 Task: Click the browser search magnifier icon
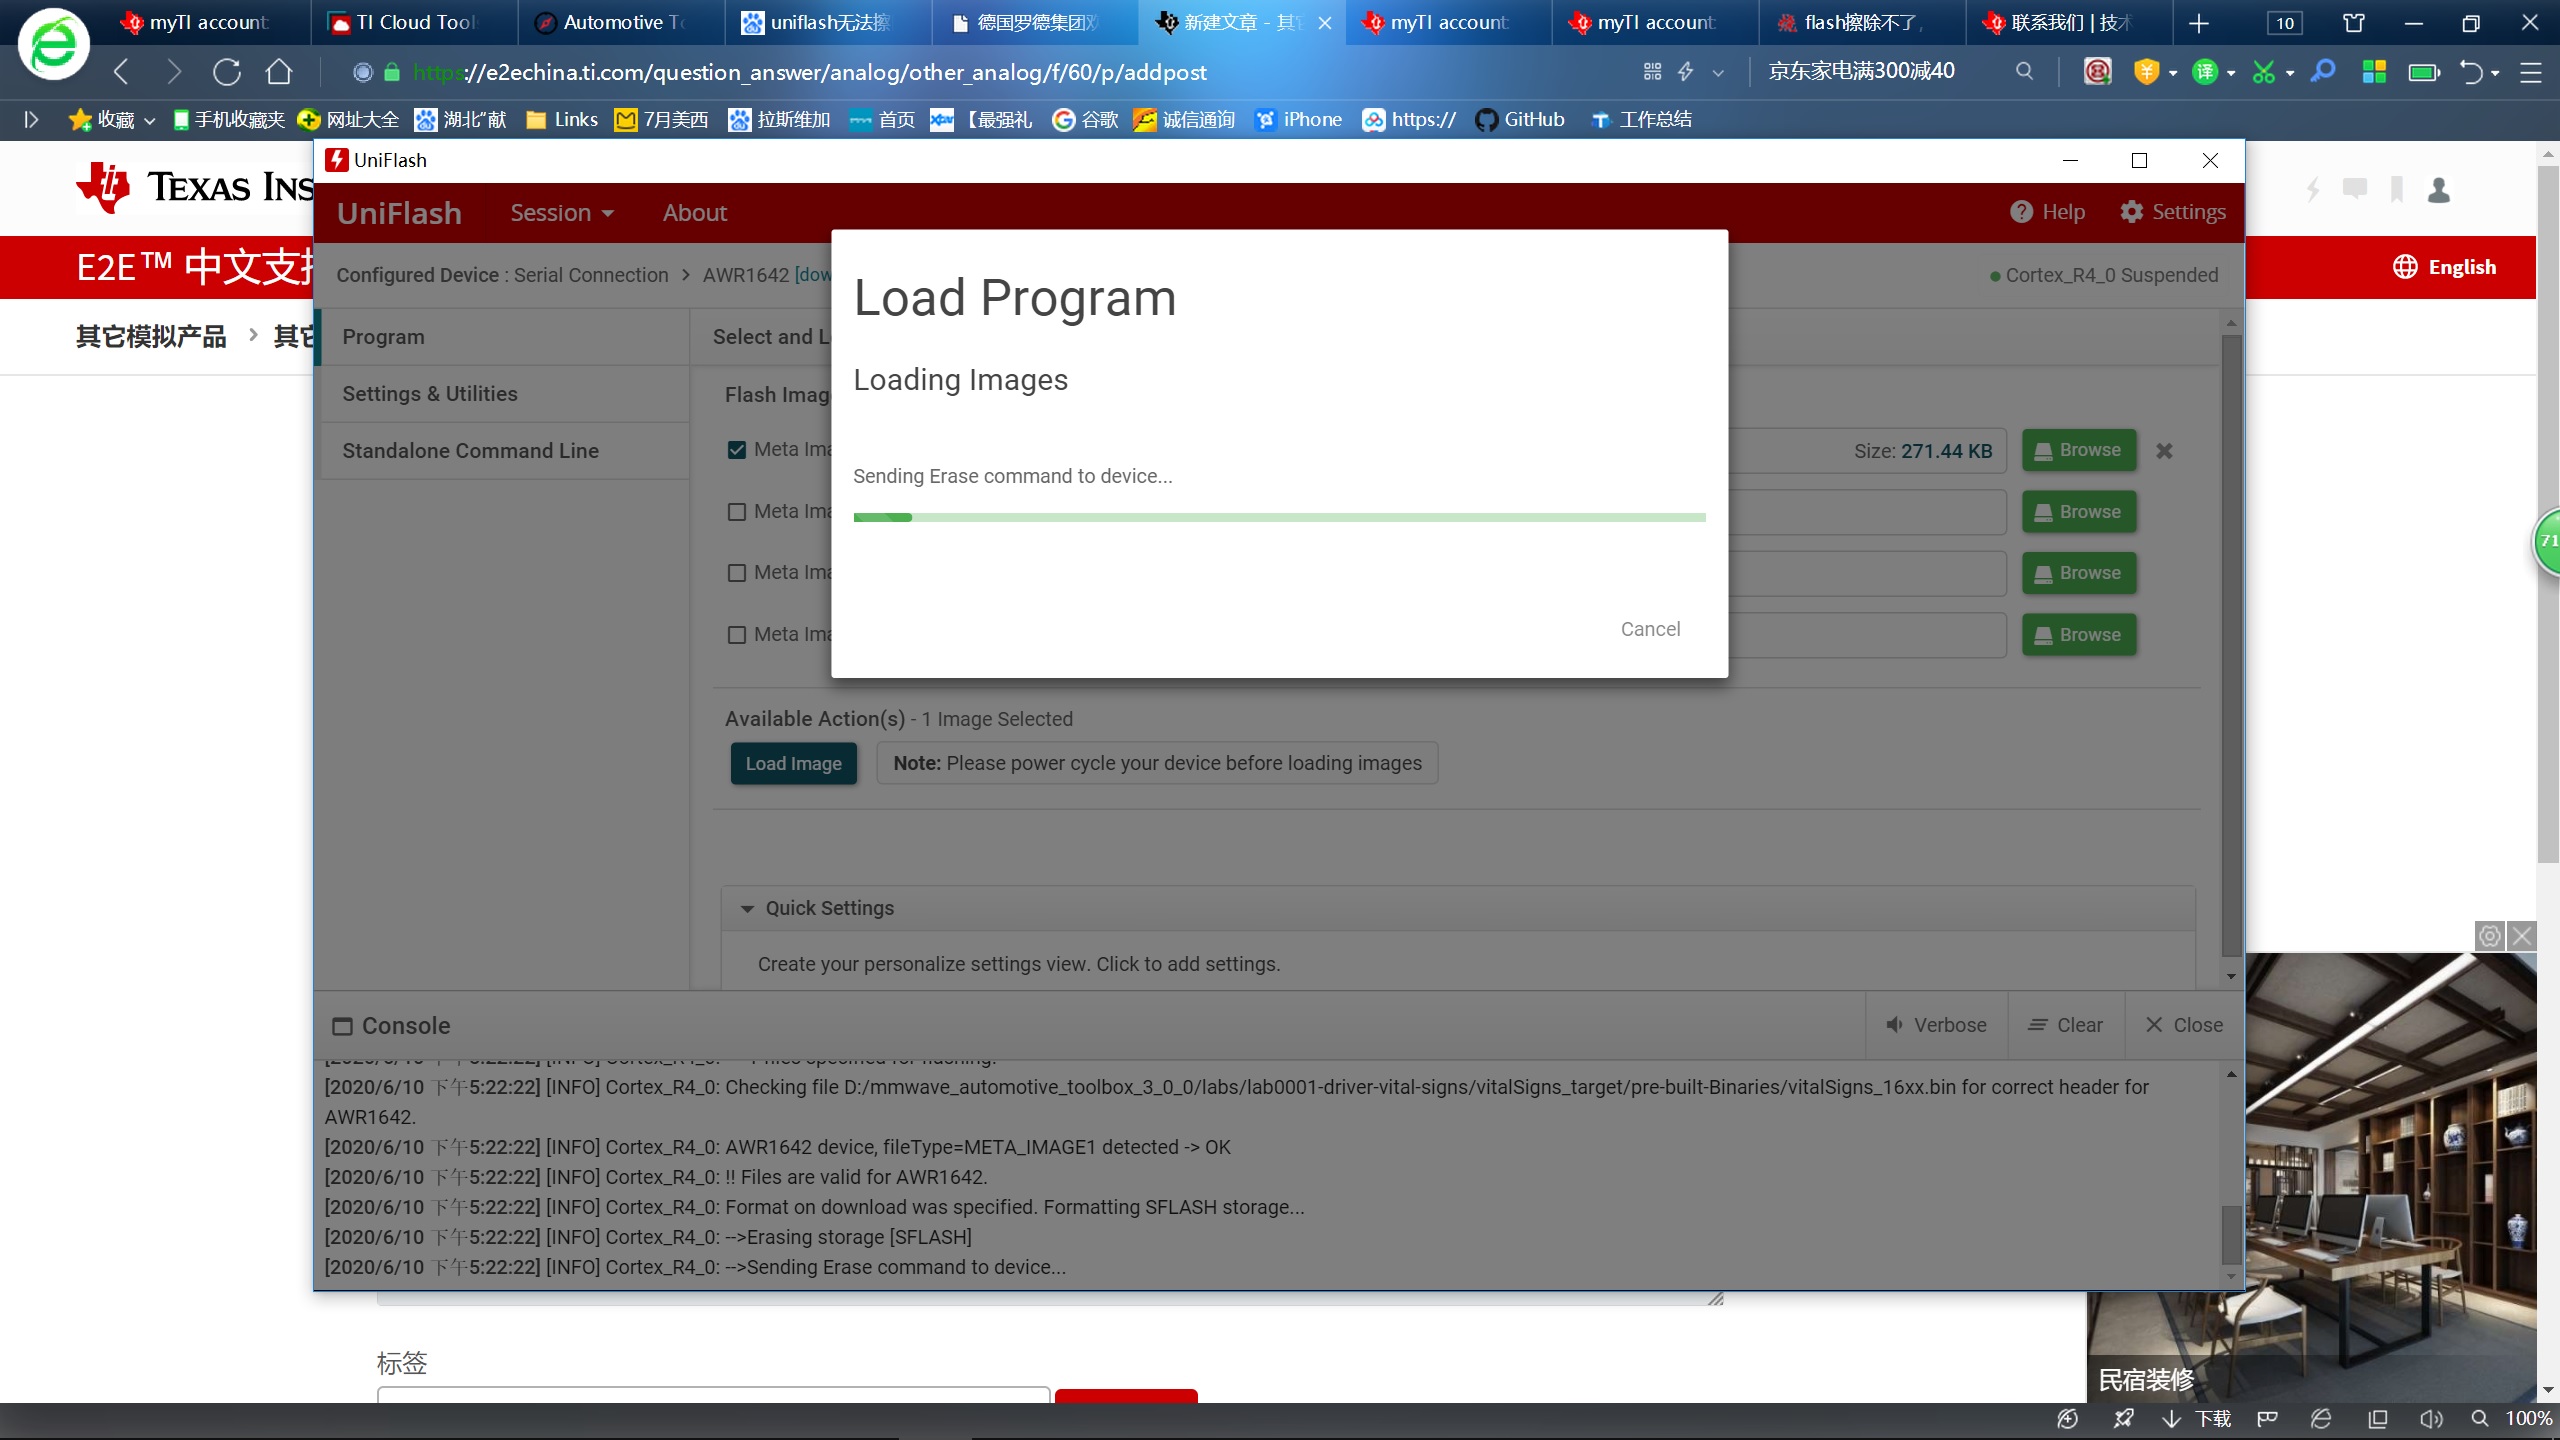point(2024,72)
